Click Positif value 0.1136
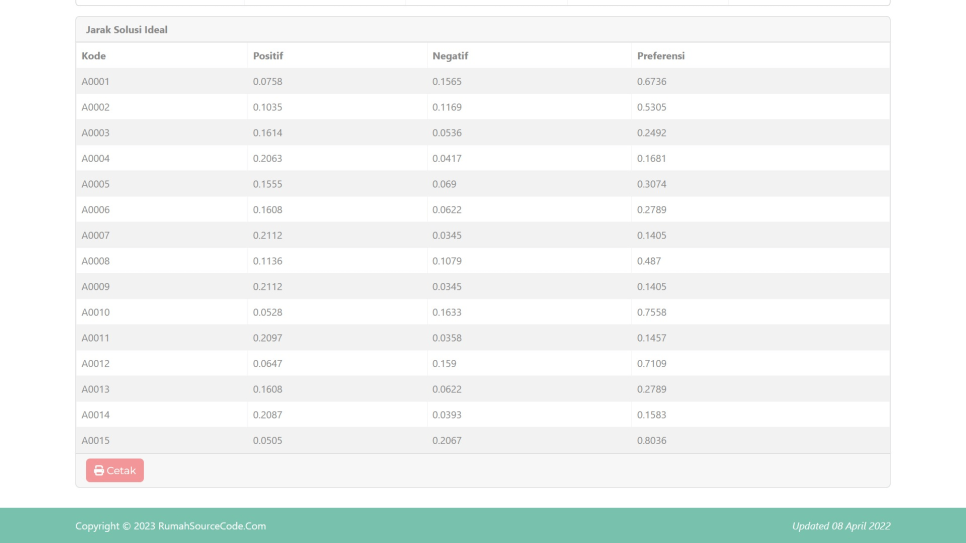Image resolution: width=966 pixels, height=543 pixels. (267, 261)
